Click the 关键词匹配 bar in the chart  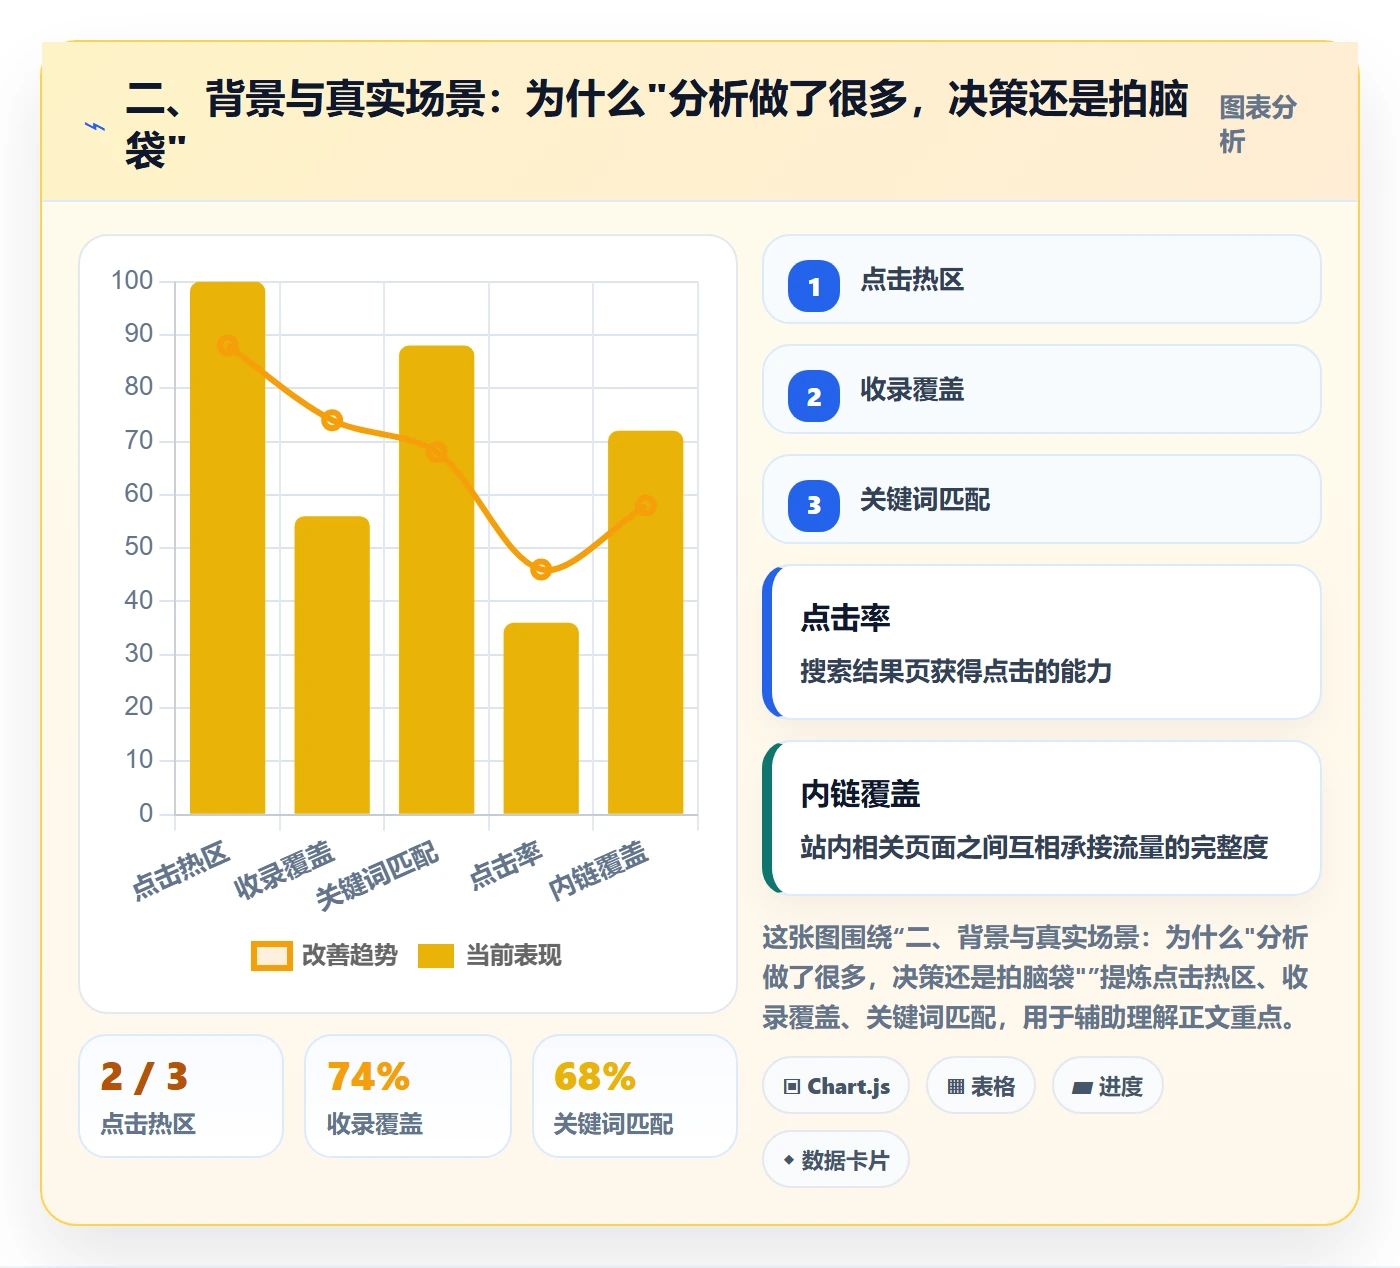click(x=437, y=580)
